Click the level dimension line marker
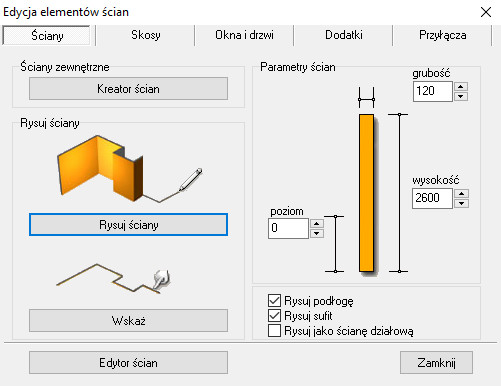The width and height of the screenshot is (501, 386). (x=335, y=244)
